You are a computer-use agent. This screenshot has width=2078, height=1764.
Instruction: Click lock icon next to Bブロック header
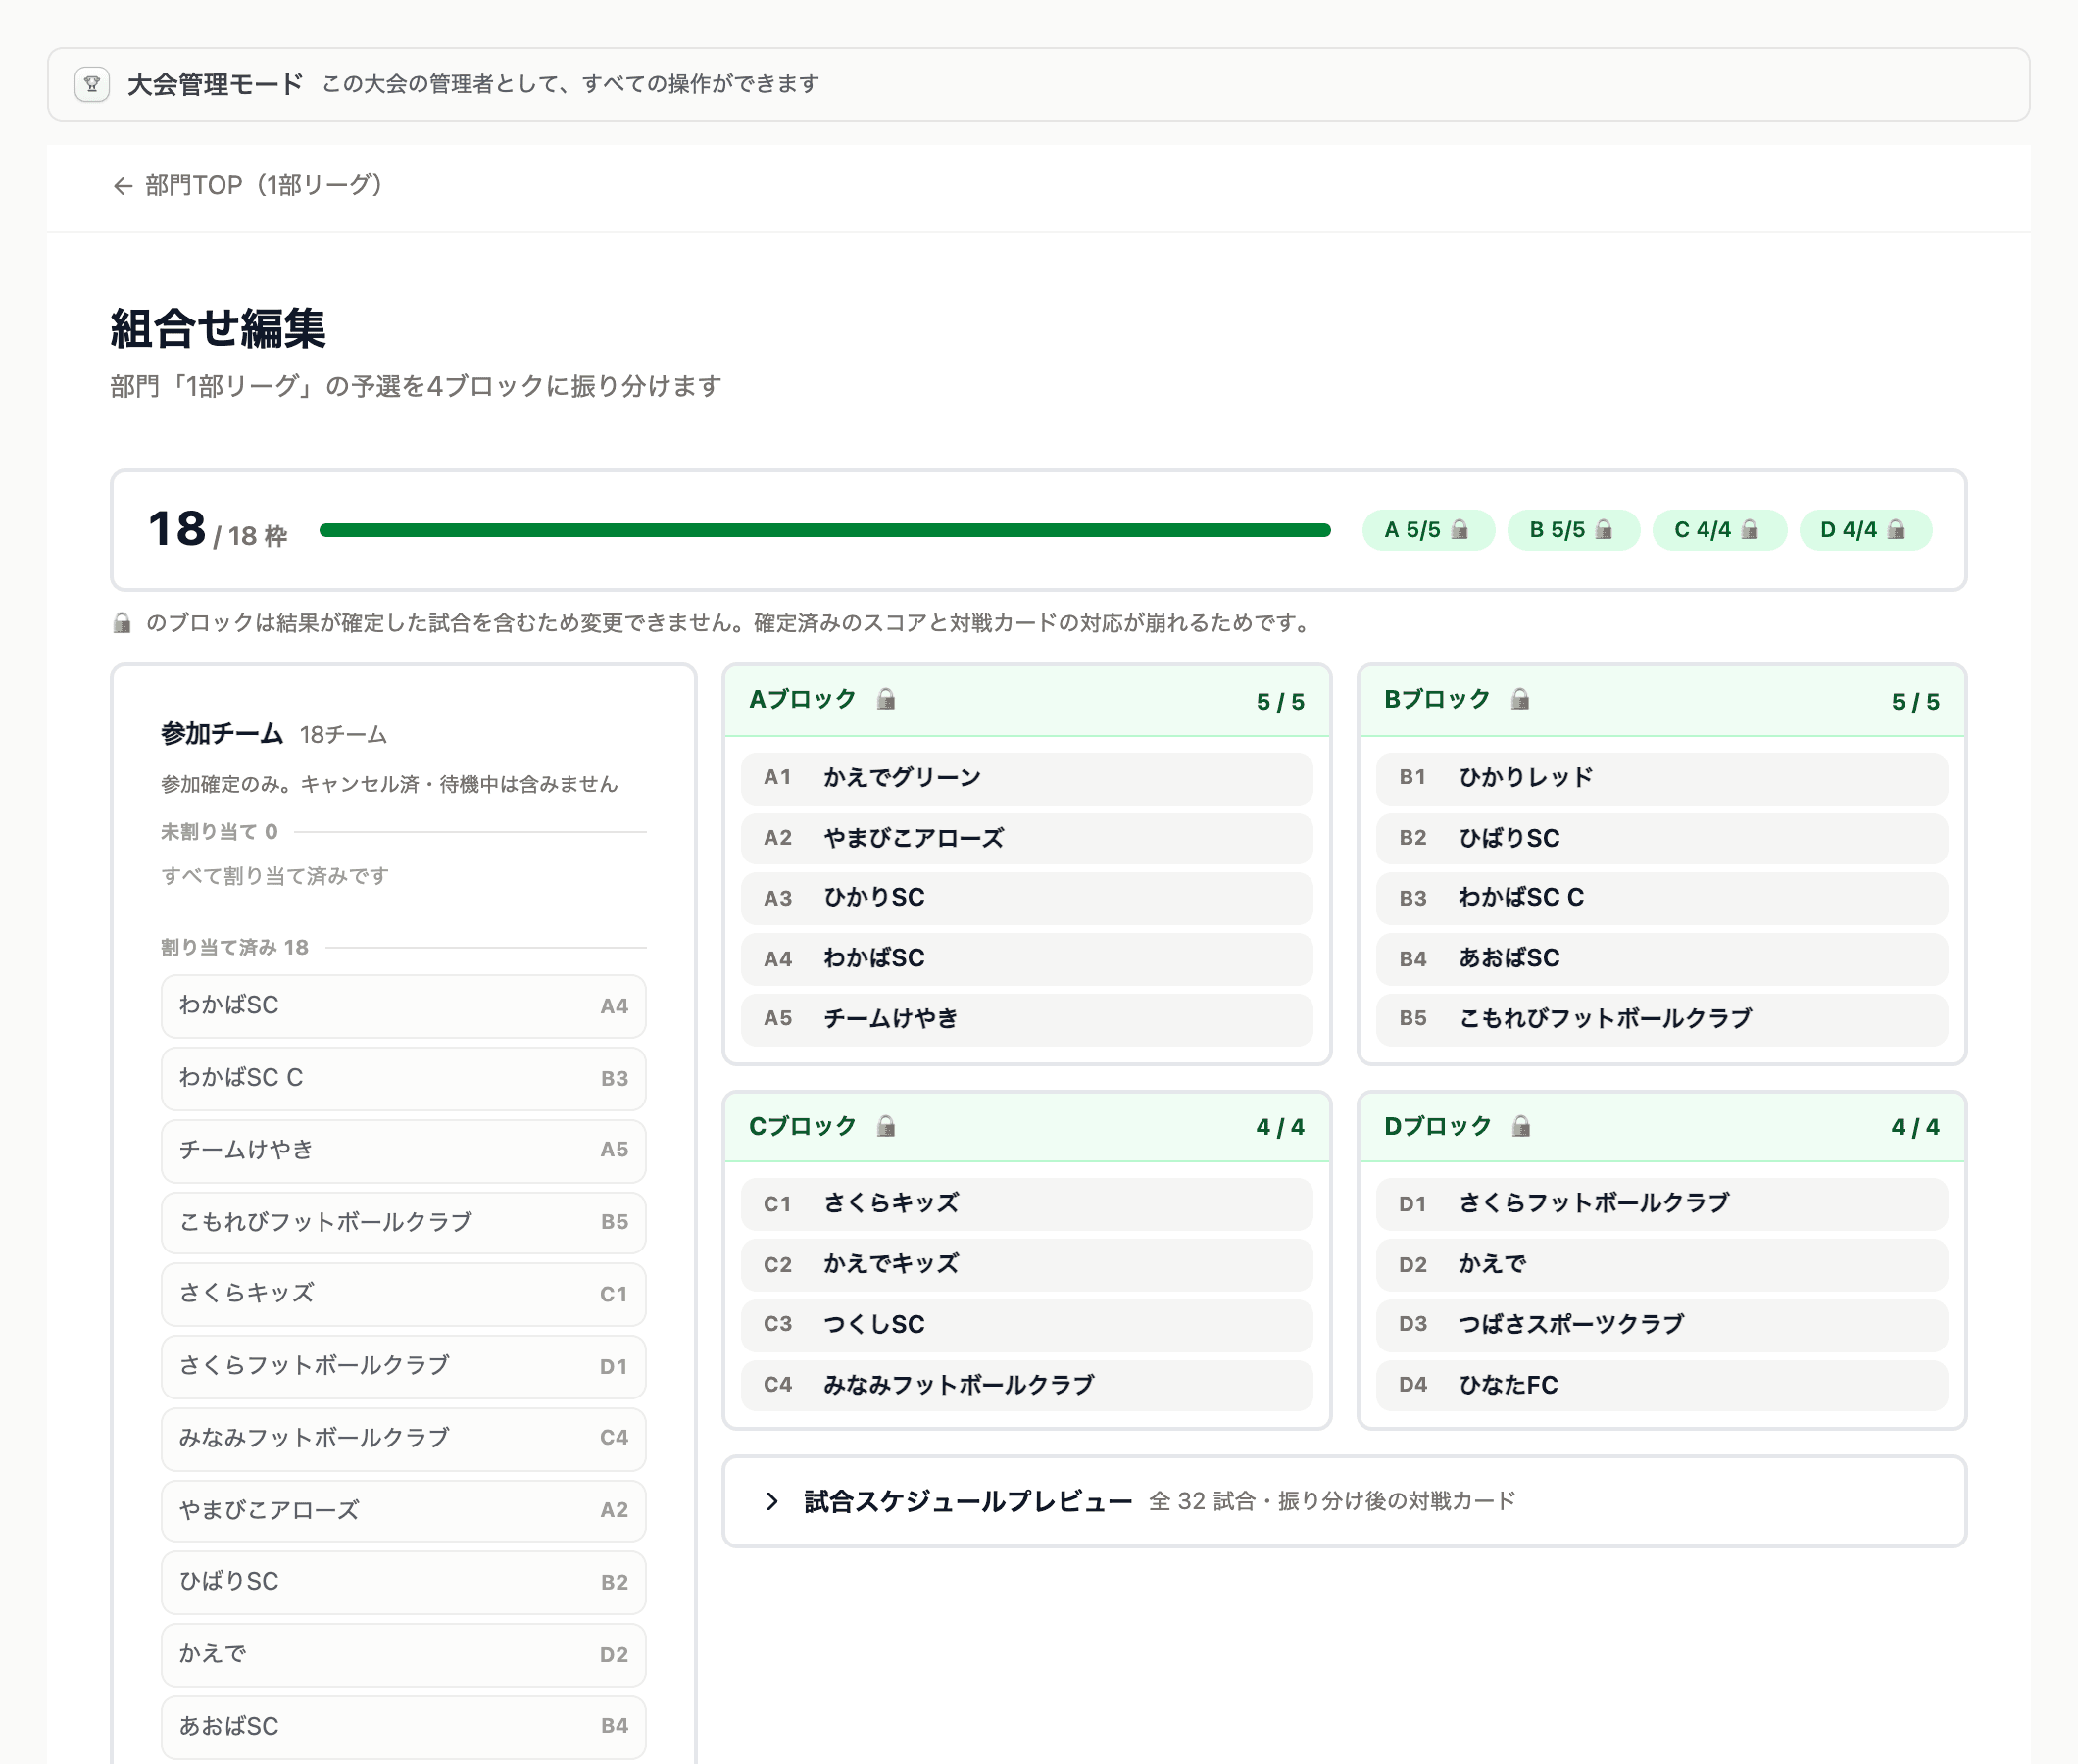[x=1520, y=699]
